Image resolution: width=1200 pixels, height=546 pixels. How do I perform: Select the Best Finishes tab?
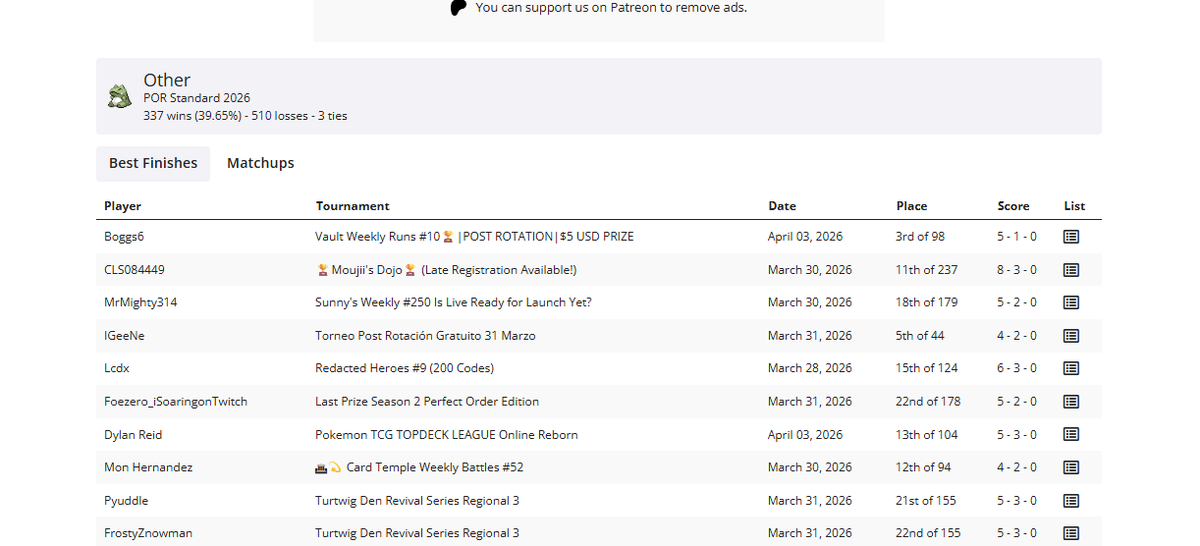point(153,163)
